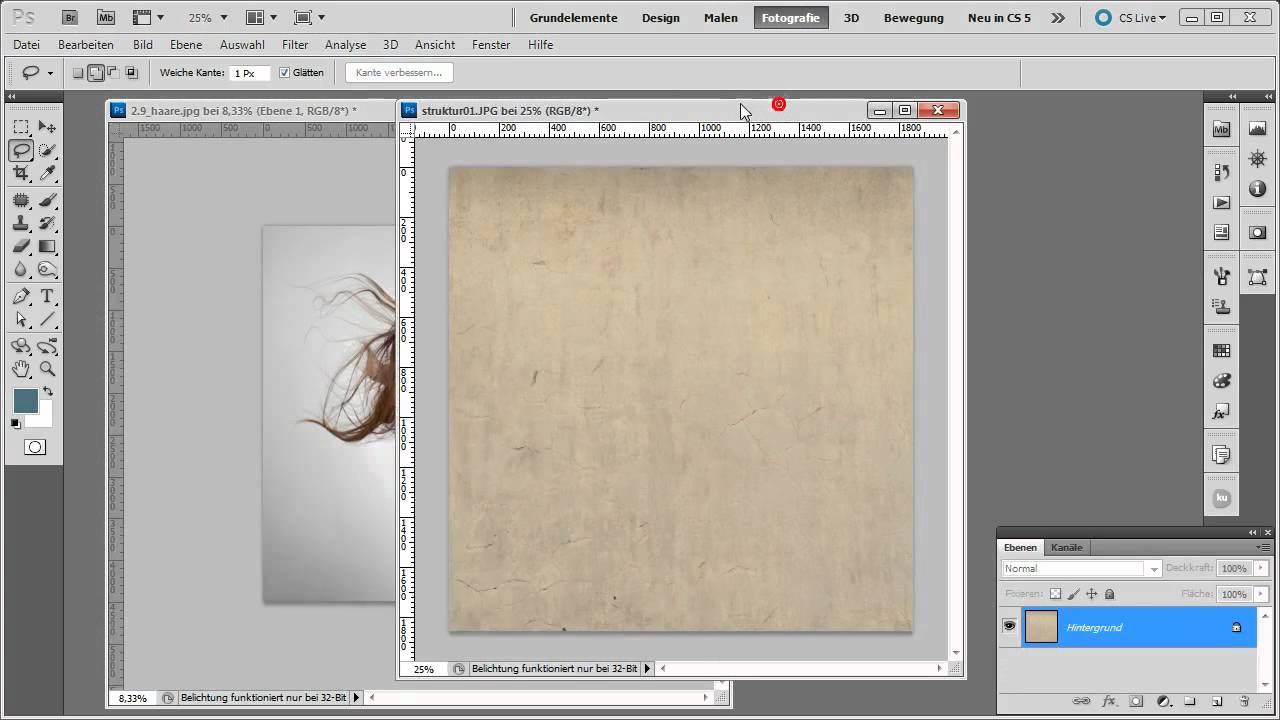Choose new selection mode in options bar
The height and width of the screenshot is (720, 1280).
tap(78, 73)
